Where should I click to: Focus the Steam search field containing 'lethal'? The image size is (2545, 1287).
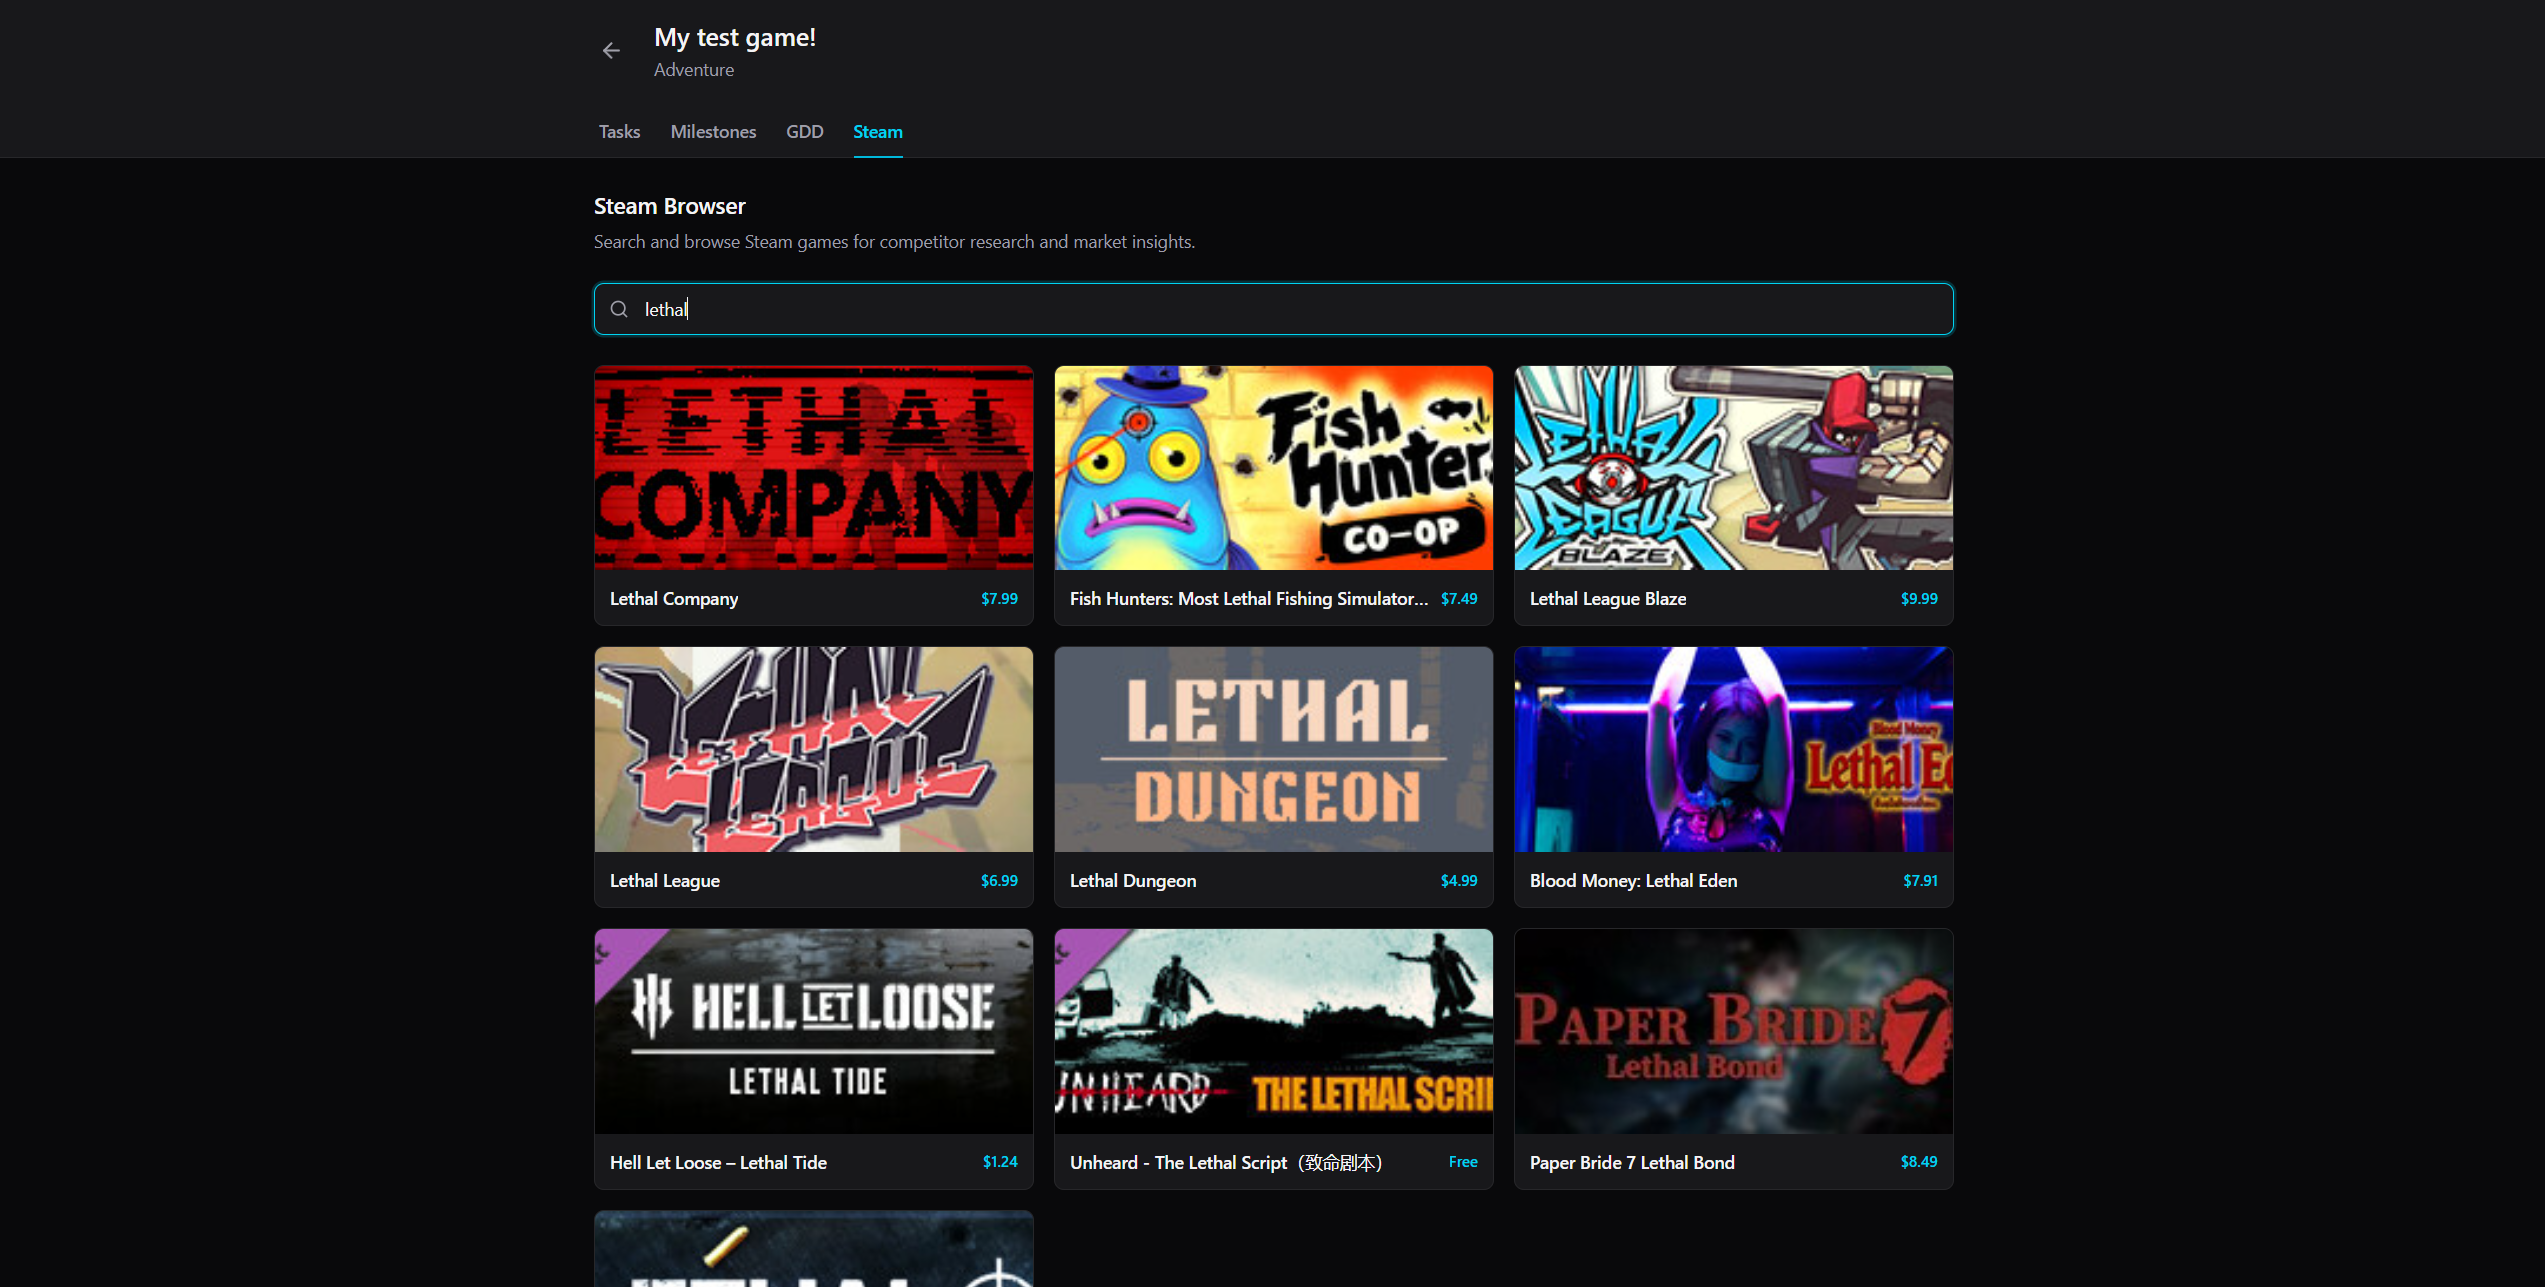1273,309
